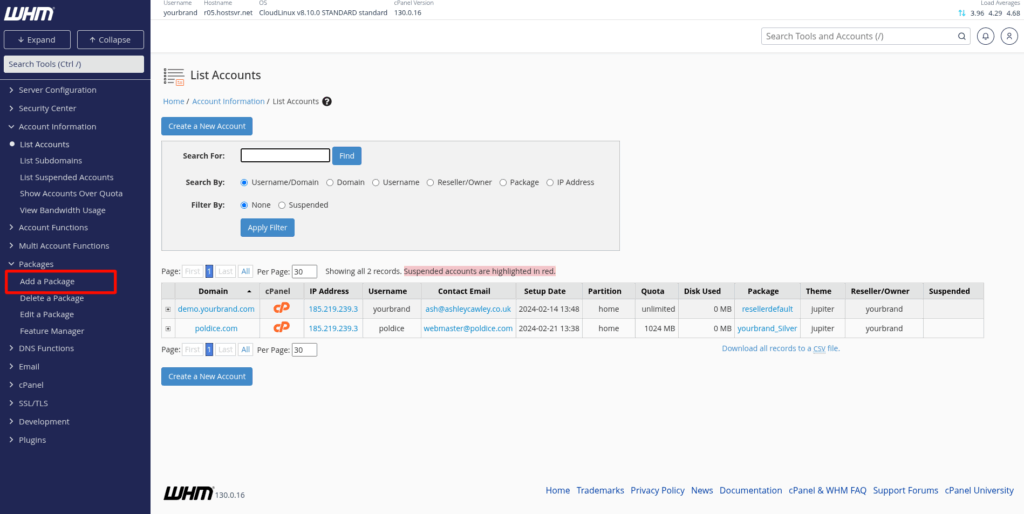Choose the Suspended filter radio button

(x=282, y=205)
